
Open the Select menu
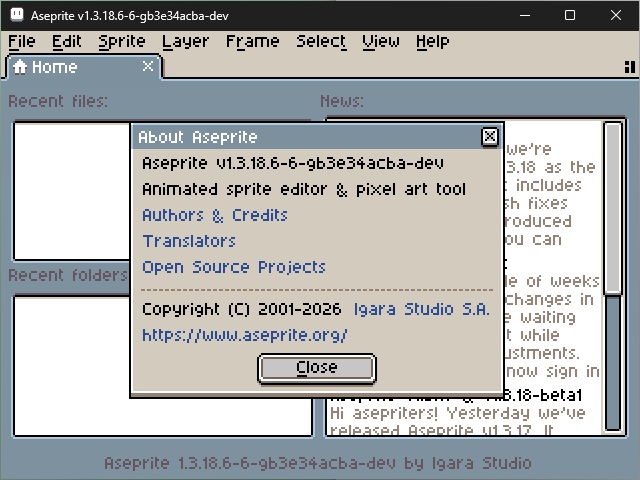[x=321, y=42]
